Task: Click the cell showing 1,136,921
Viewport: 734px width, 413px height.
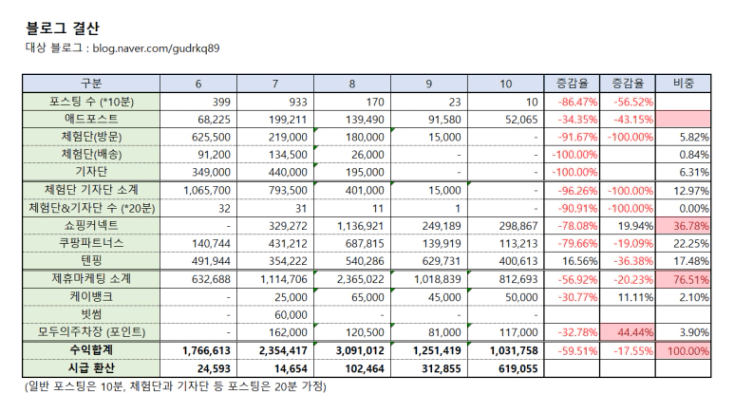Action: pos(352,225)
